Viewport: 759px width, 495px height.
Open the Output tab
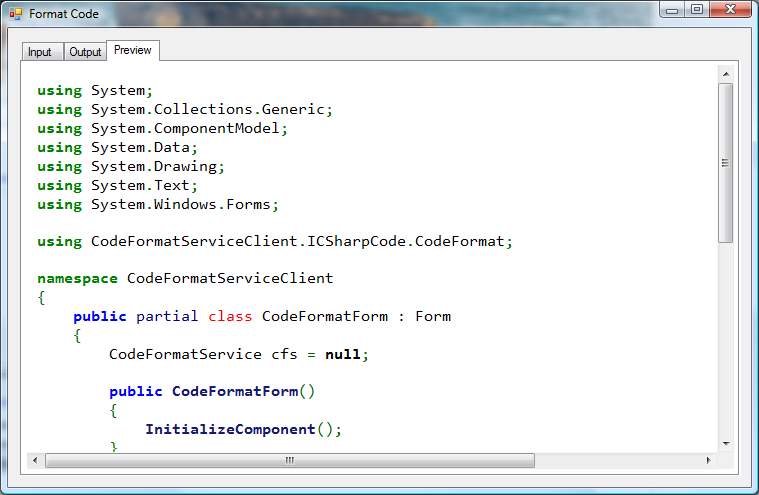[85, 52]
